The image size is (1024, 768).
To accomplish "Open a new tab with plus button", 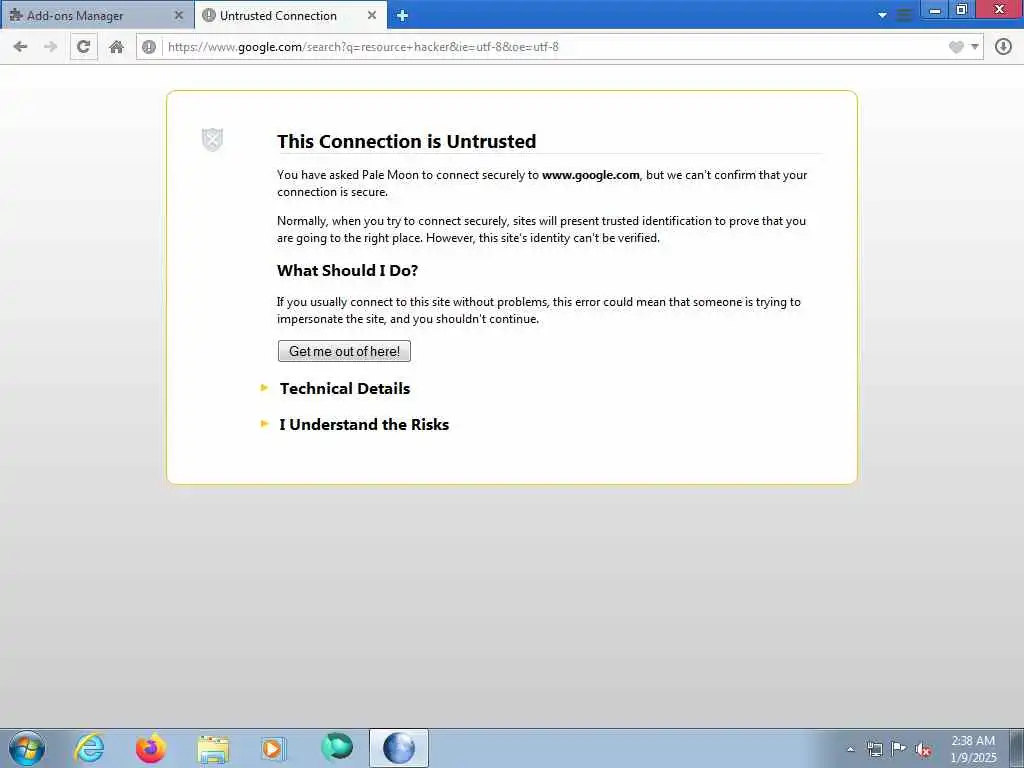I will pos(402,16).
